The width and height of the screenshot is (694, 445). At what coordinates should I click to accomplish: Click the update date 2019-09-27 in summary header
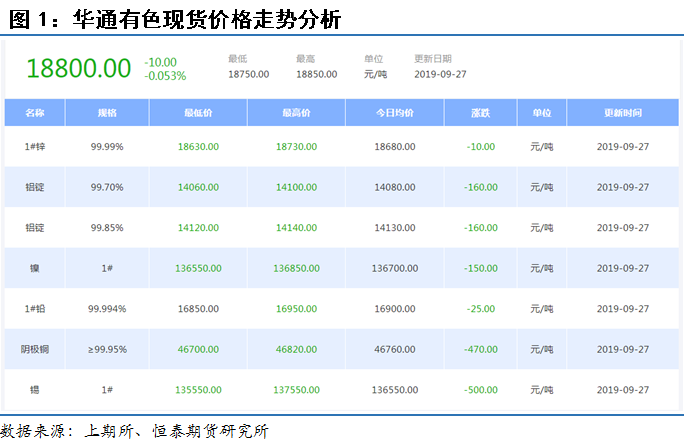pyautogui.click(x=440, y=74)
